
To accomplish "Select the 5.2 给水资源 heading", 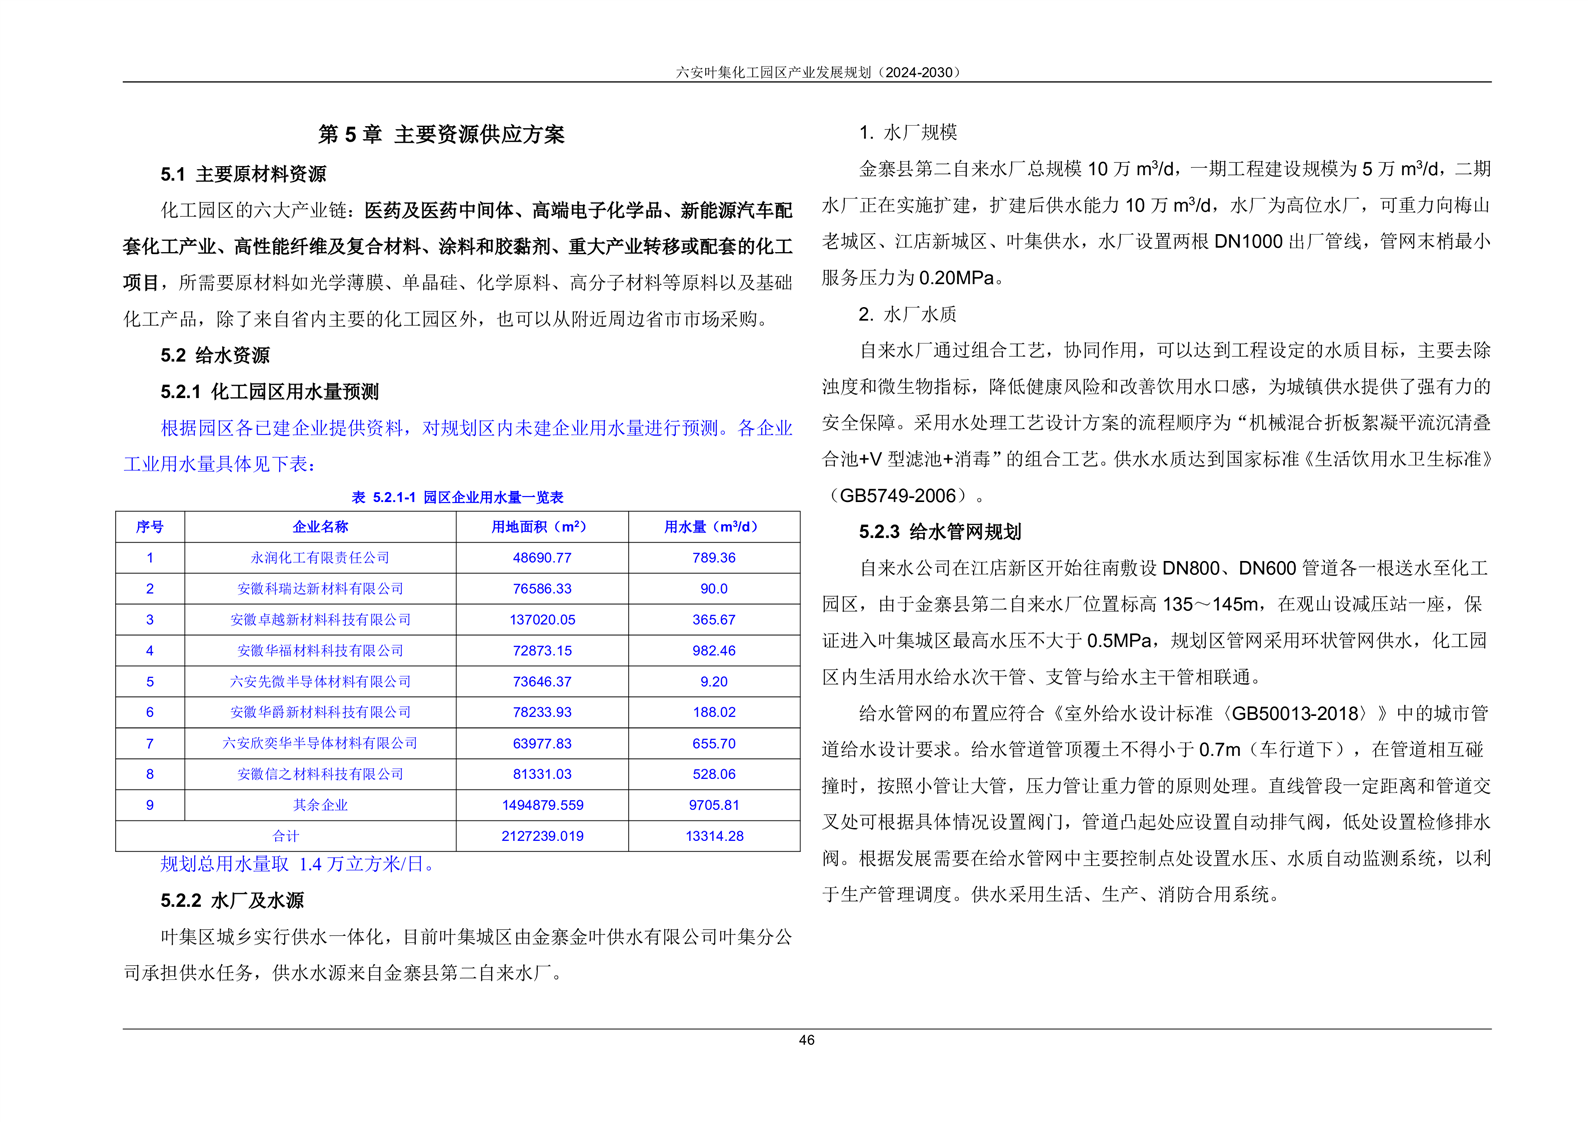I will [215, 355].
